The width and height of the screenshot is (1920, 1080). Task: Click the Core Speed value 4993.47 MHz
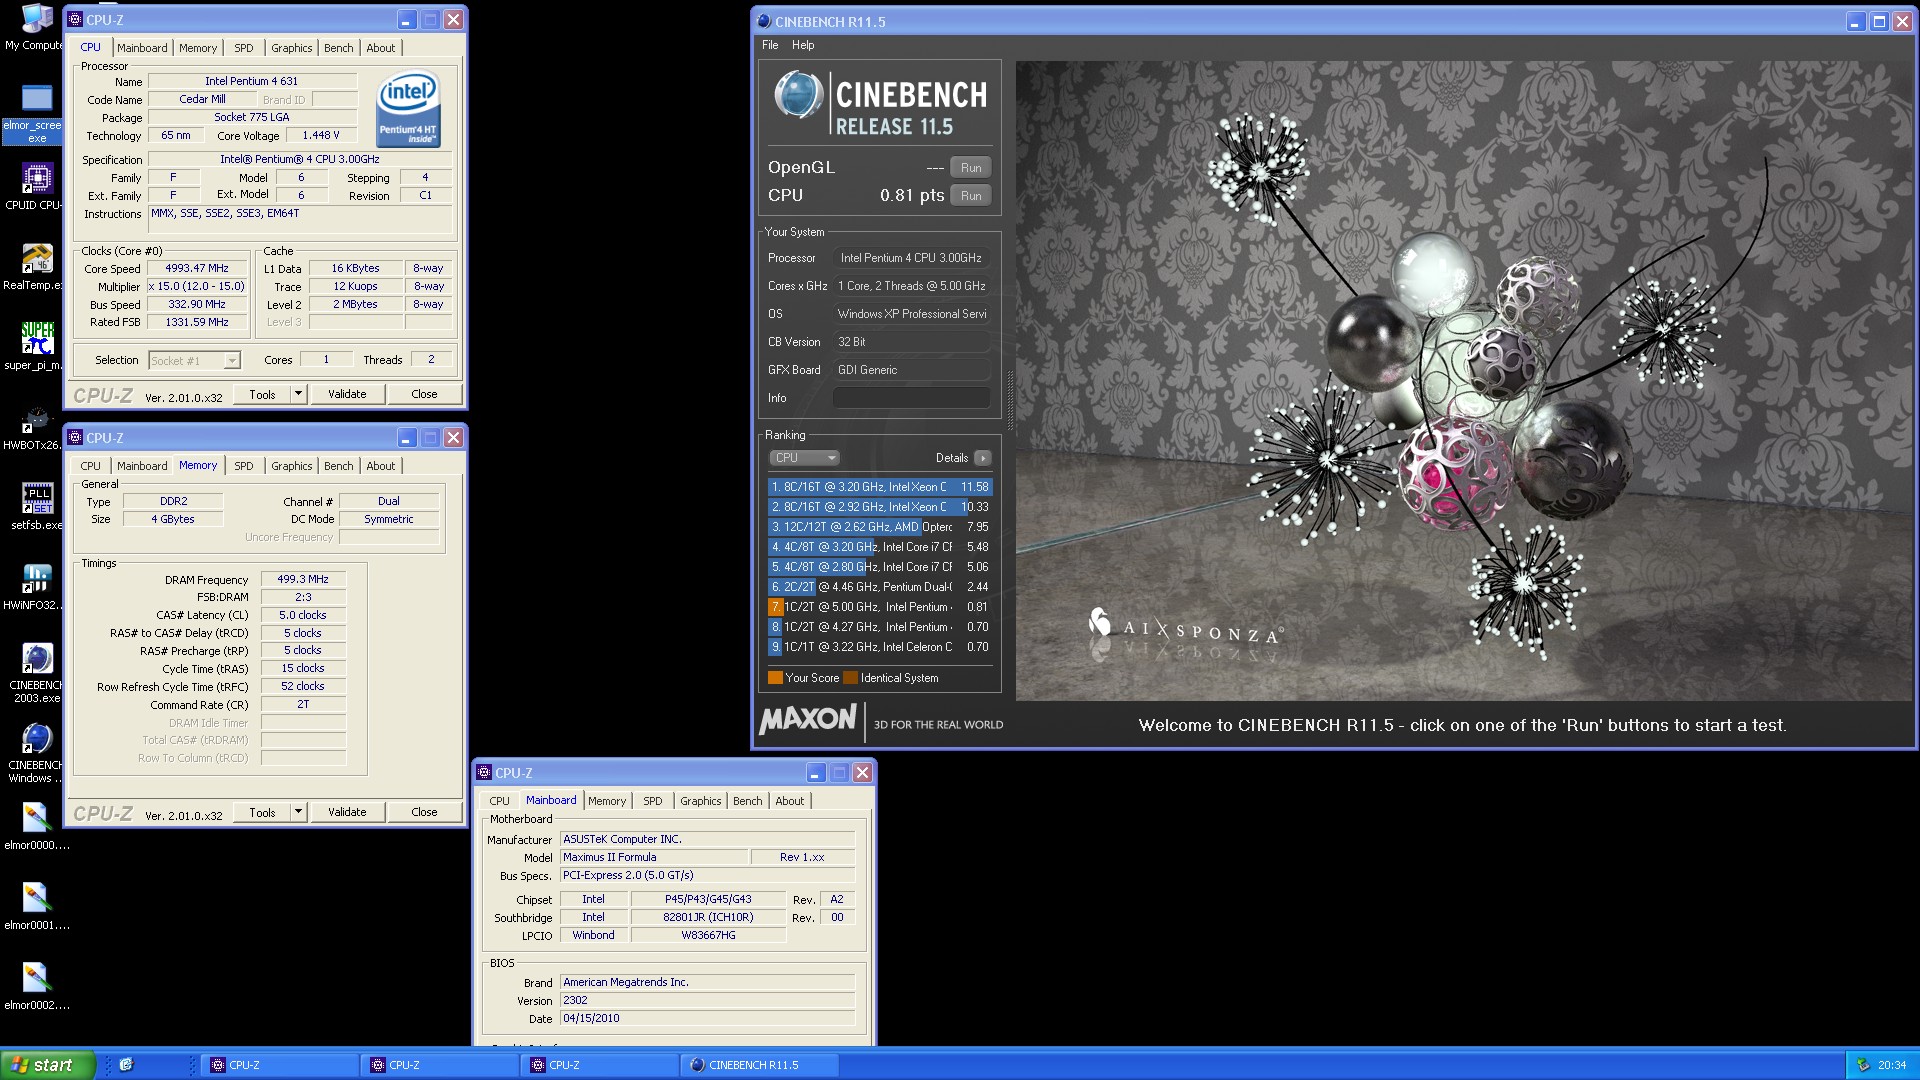tap(197, 268)
